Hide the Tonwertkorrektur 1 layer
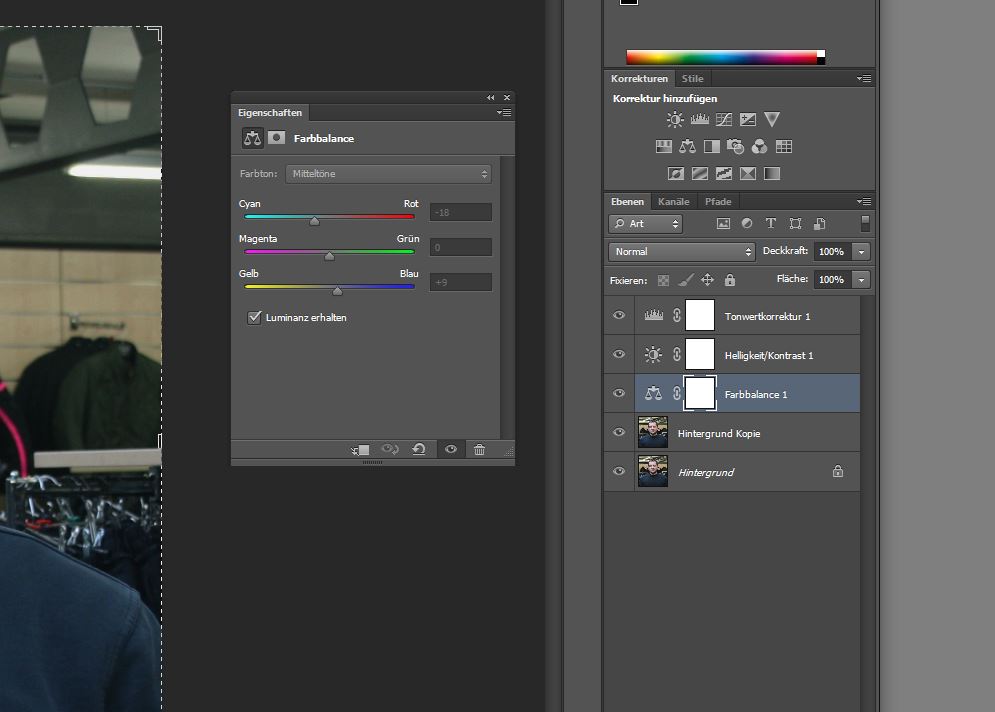This screenshot has width=995, height=712. pyautogui.click(x=619, y=315)
